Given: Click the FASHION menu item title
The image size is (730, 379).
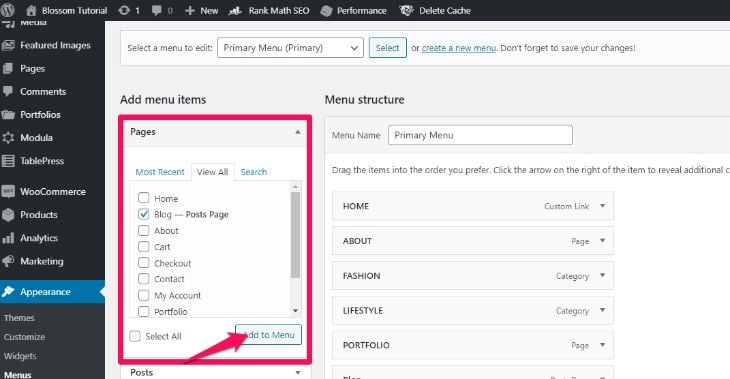Looking at the screenshot, I should pyautogui.click(x=361, y=276).
